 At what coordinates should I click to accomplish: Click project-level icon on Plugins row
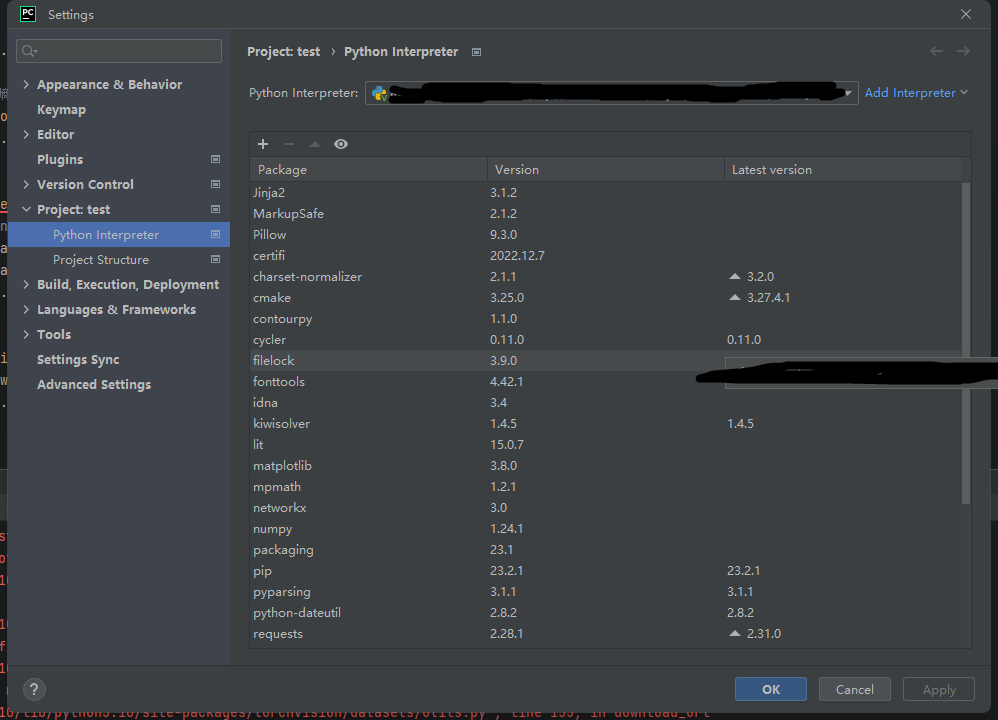pyautogui.click(x=215, y=159)
